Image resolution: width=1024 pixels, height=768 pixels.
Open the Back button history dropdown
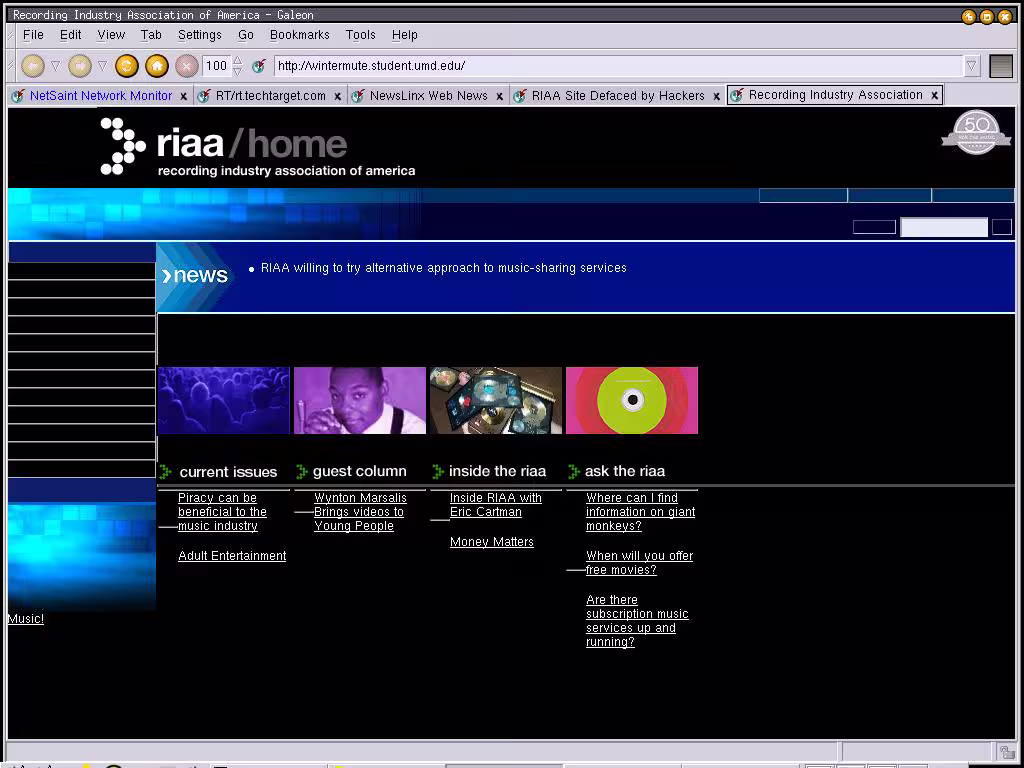(x=56, y=66)
